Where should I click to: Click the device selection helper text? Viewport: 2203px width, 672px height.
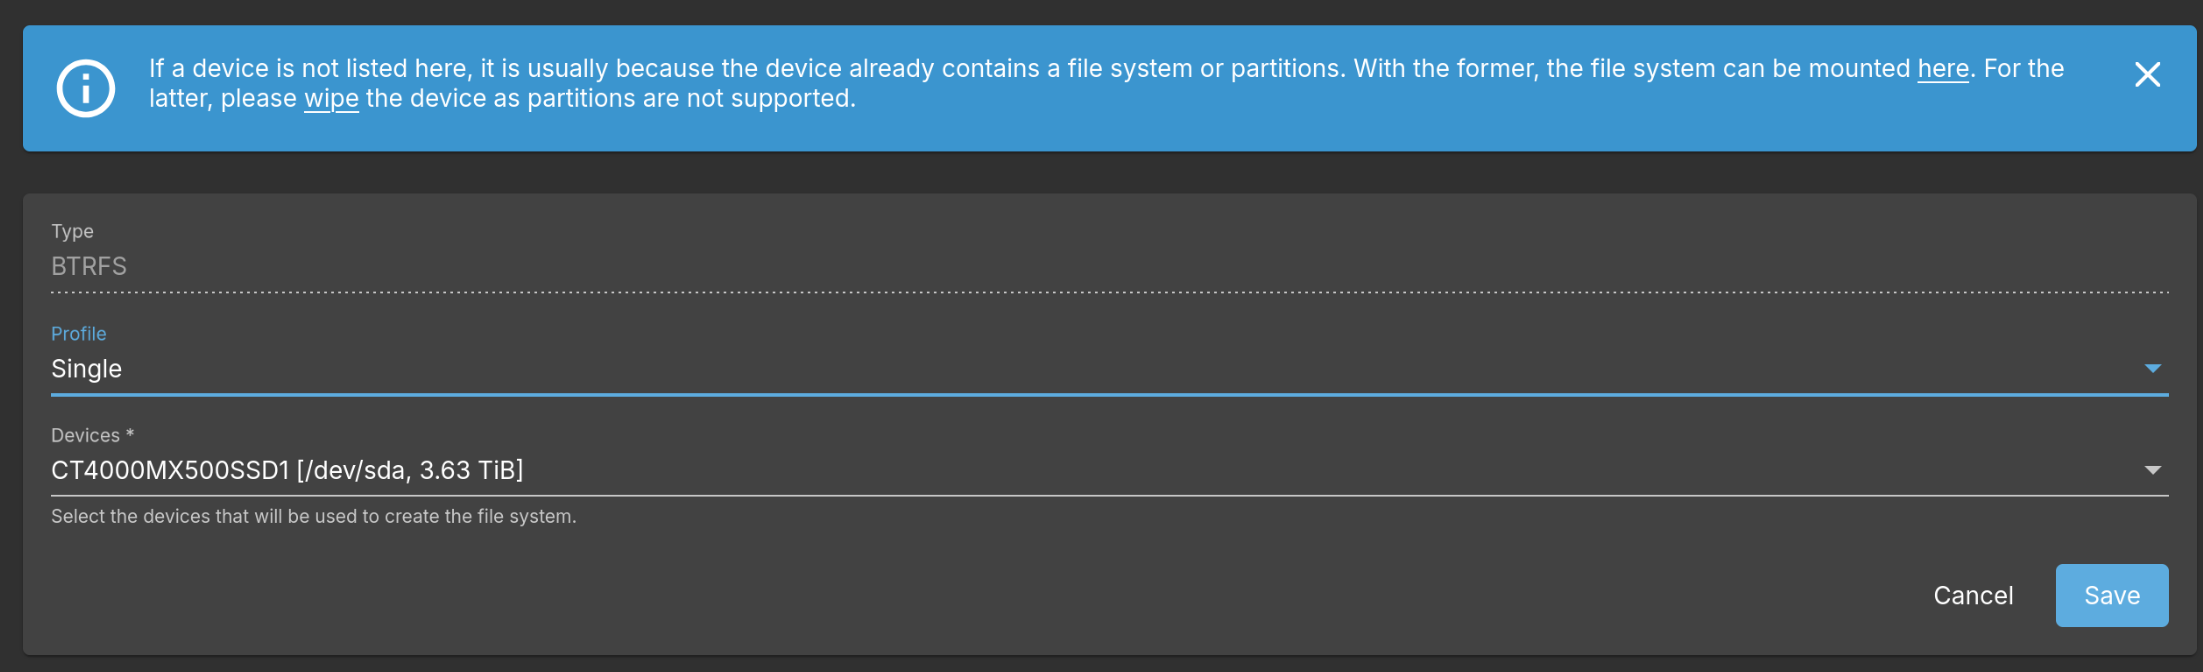(x=314, y=516)
